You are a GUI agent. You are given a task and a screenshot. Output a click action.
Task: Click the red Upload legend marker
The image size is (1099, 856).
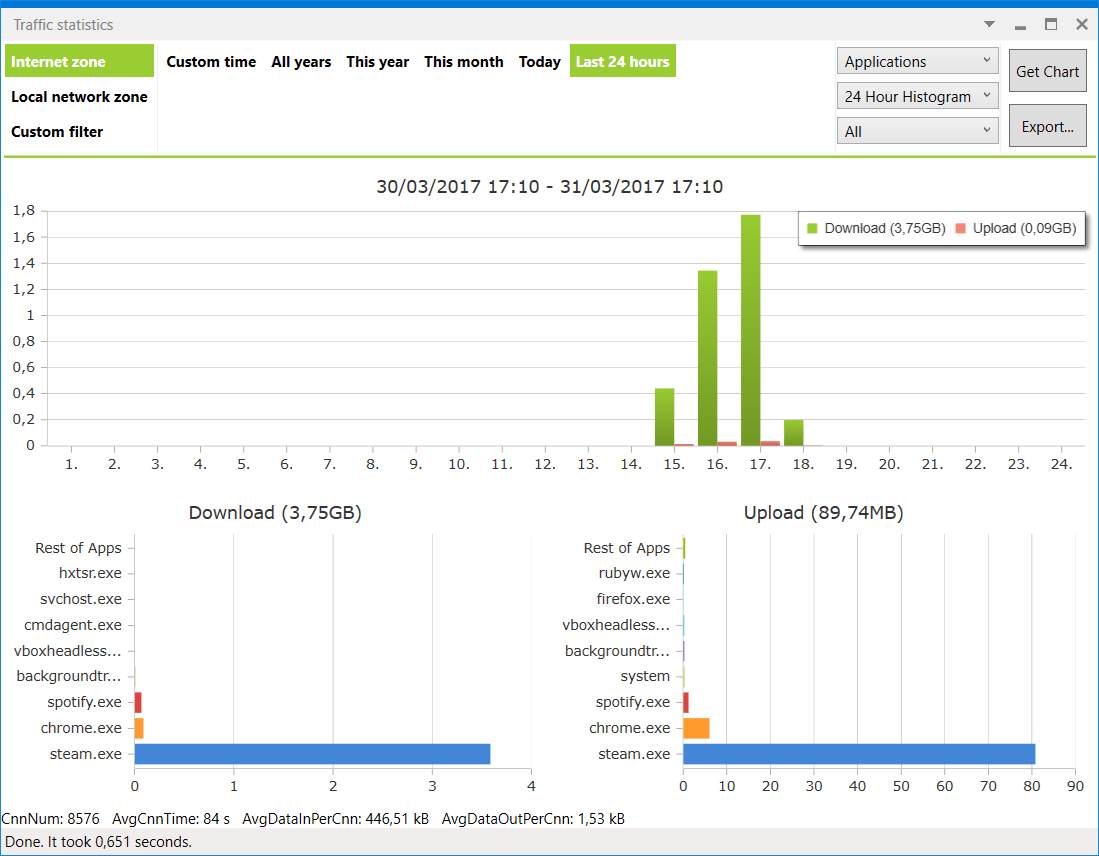(960, 229)
